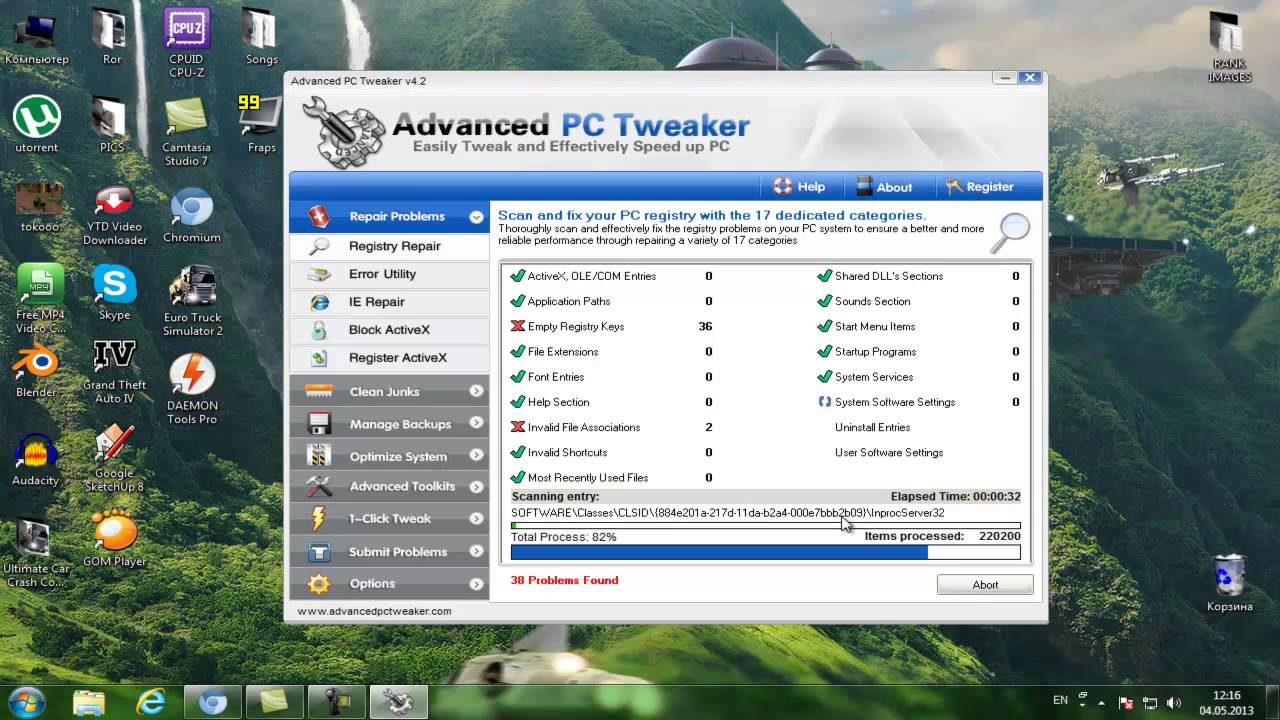Select the Blender desktop icon
Viewport: 1280px width, 720px height.
[36, 370]
